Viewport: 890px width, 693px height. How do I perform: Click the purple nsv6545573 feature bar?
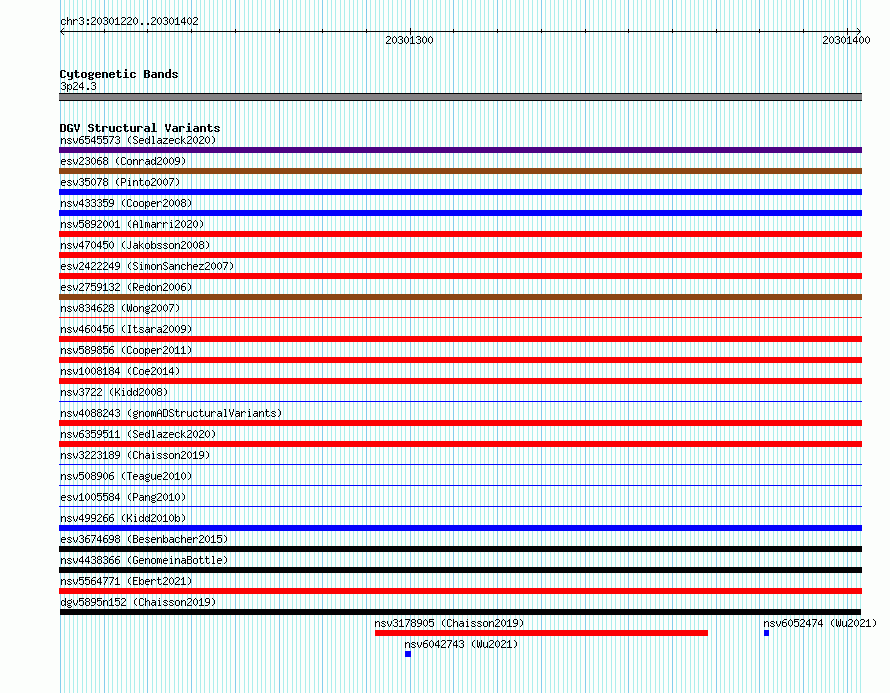460,150
